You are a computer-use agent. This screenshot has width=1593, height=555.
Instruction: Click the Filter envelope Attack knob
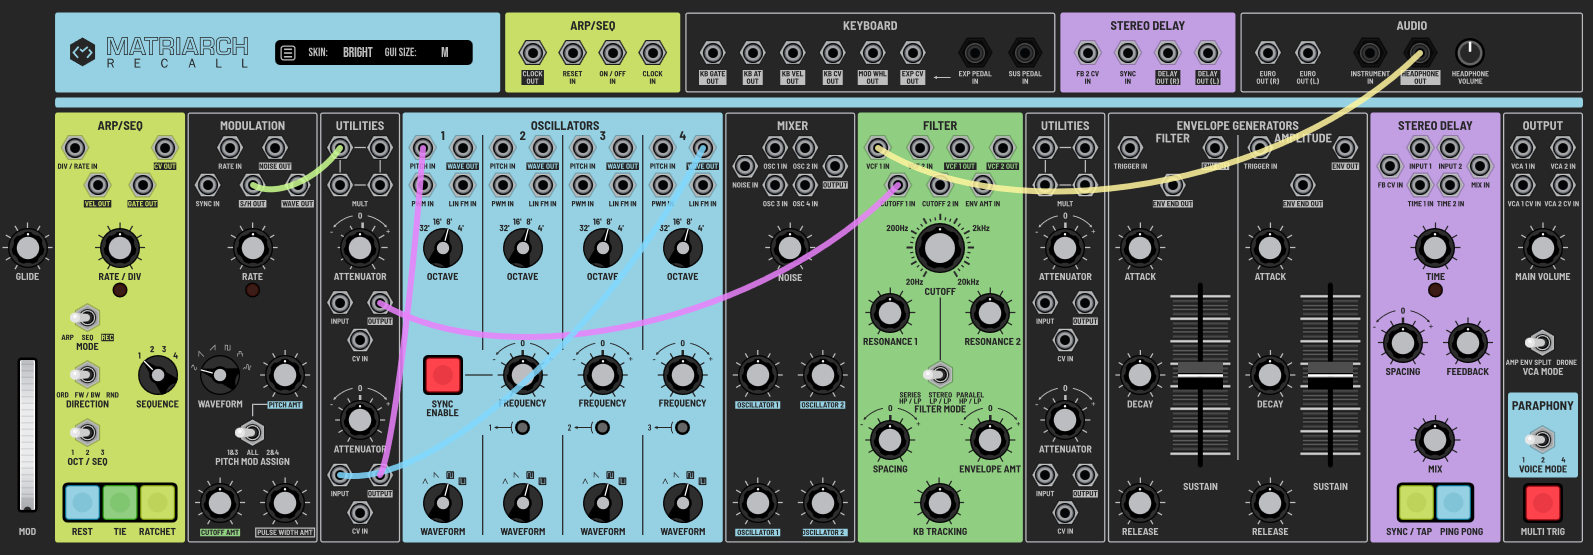[1140, 248]
